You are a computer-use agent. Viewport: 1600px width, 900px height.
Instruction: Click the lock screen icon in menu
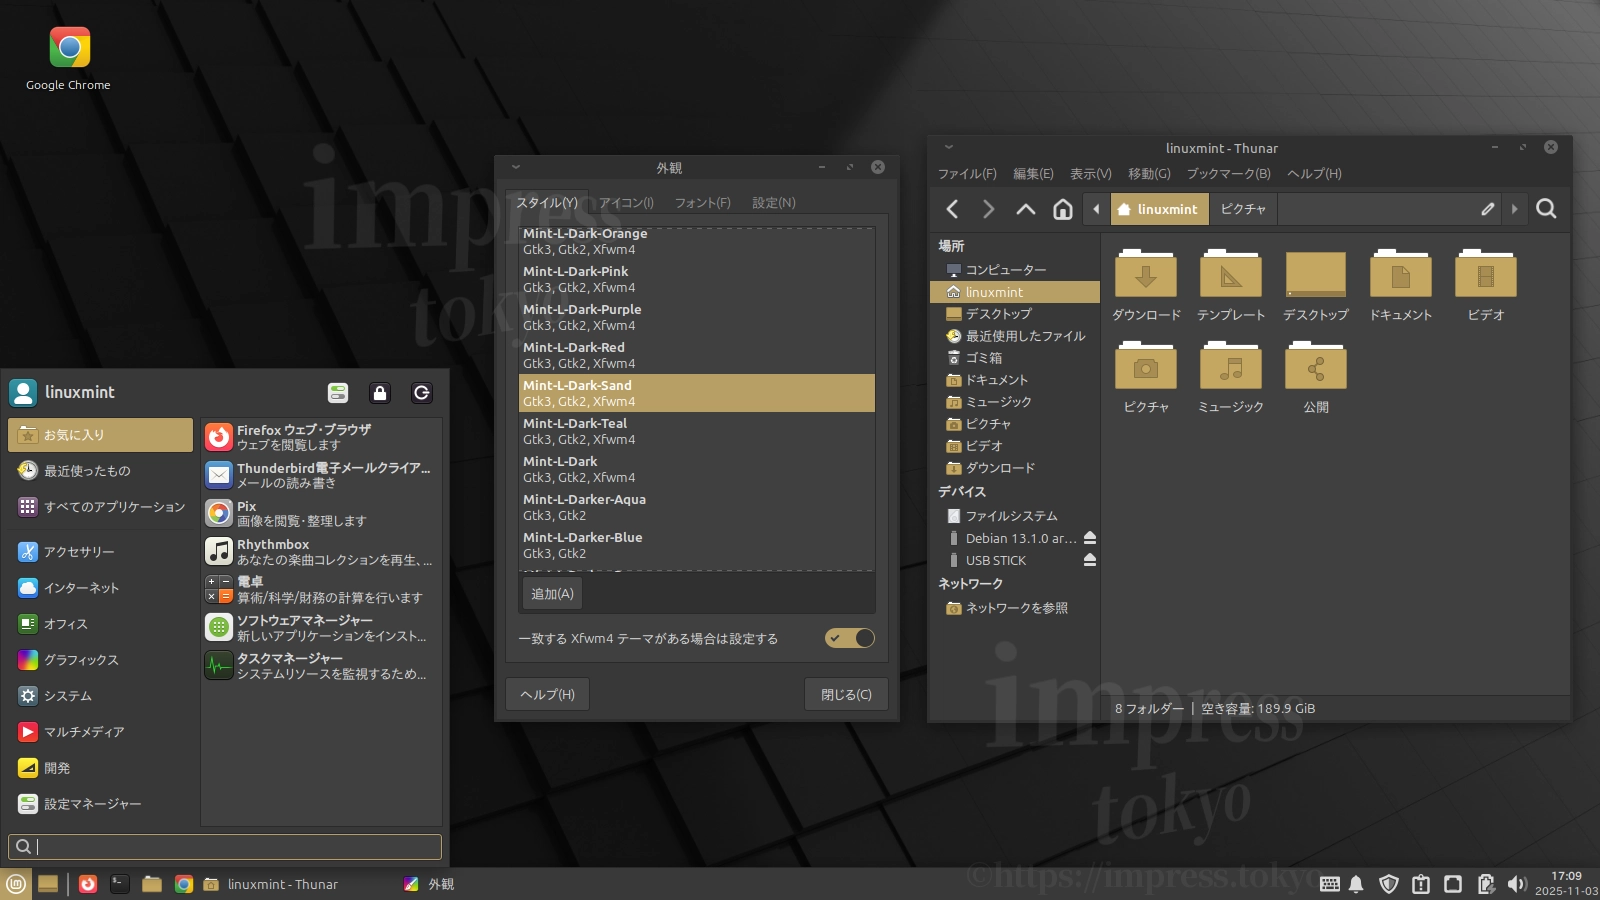pos(380,393)
